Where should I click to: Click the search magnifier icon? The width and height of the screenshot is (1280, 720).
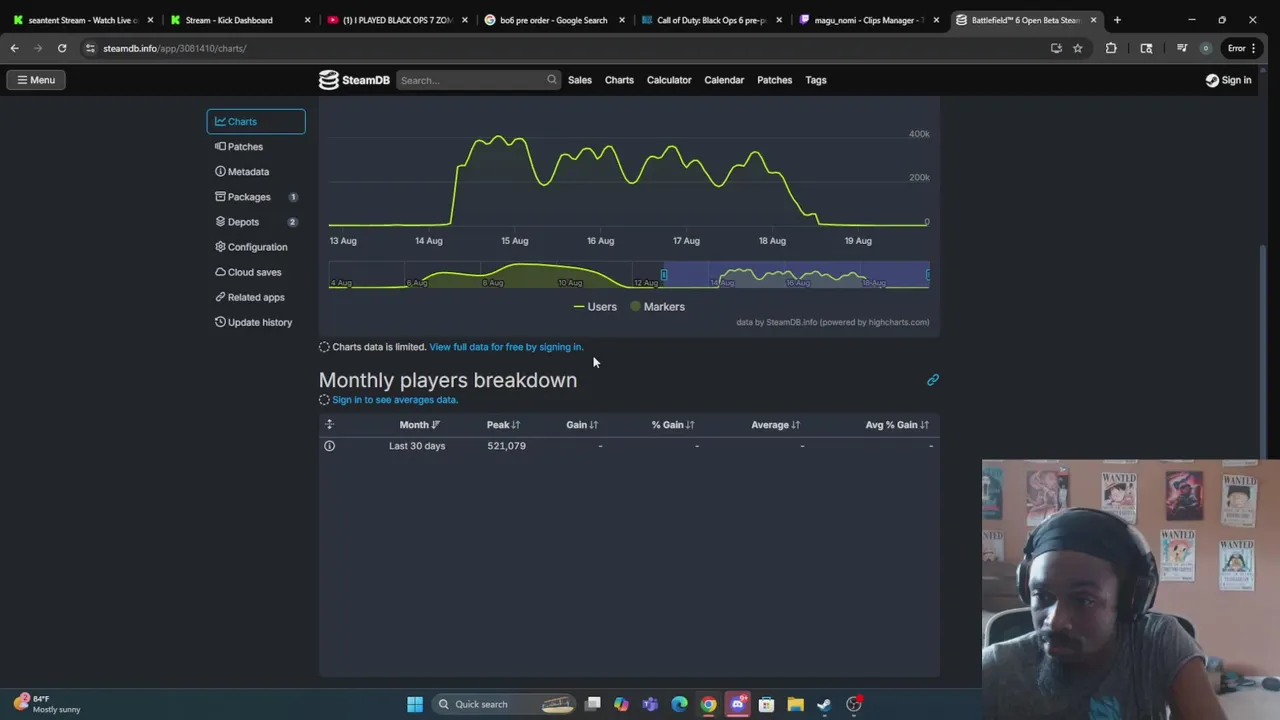pyautogui.click(x=551, y=80)
